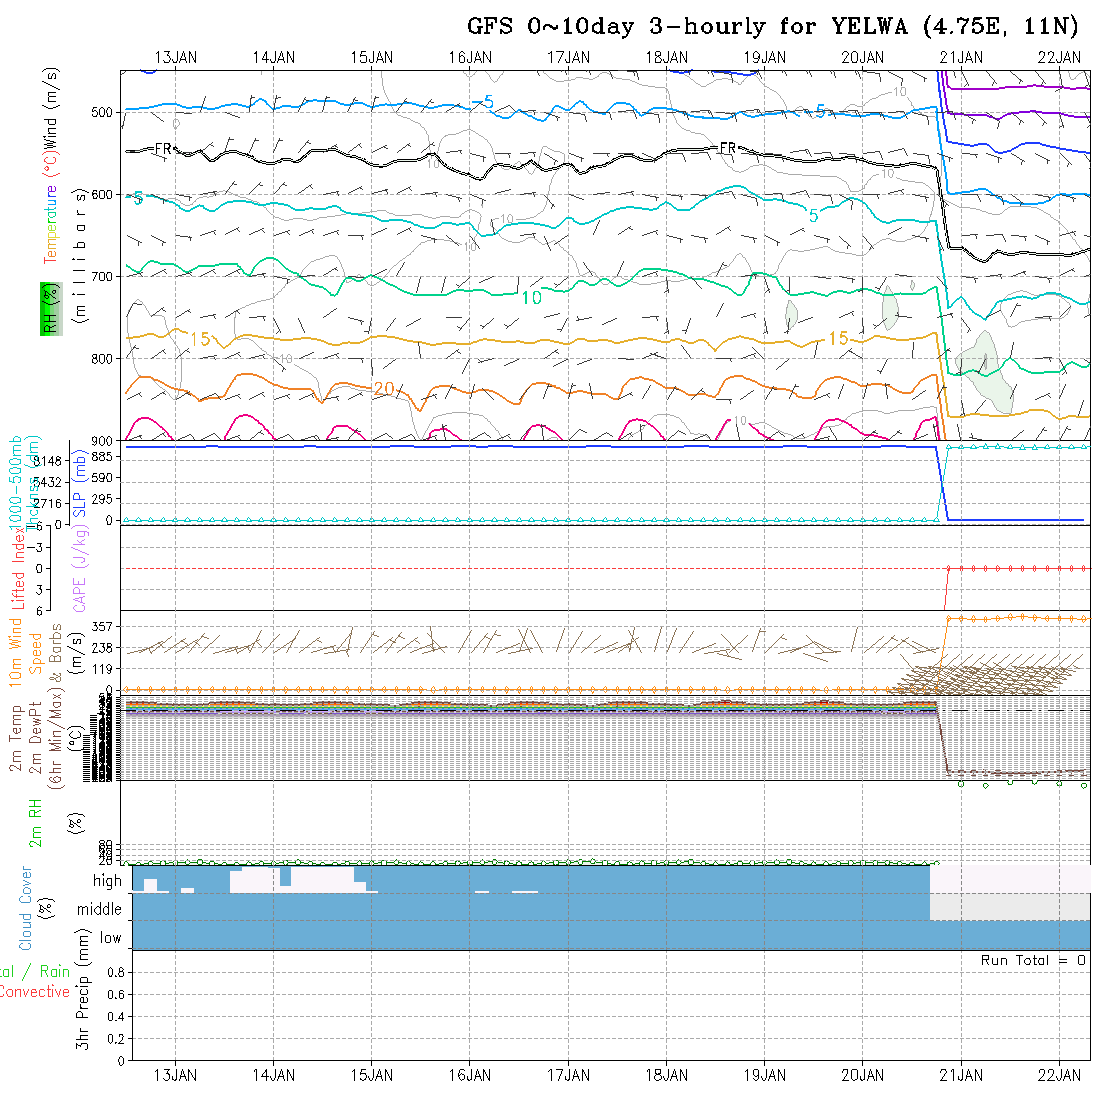1100x1100 pixels.
Task: Click the 357 wind speed tick label
Action: click(106, 626)
